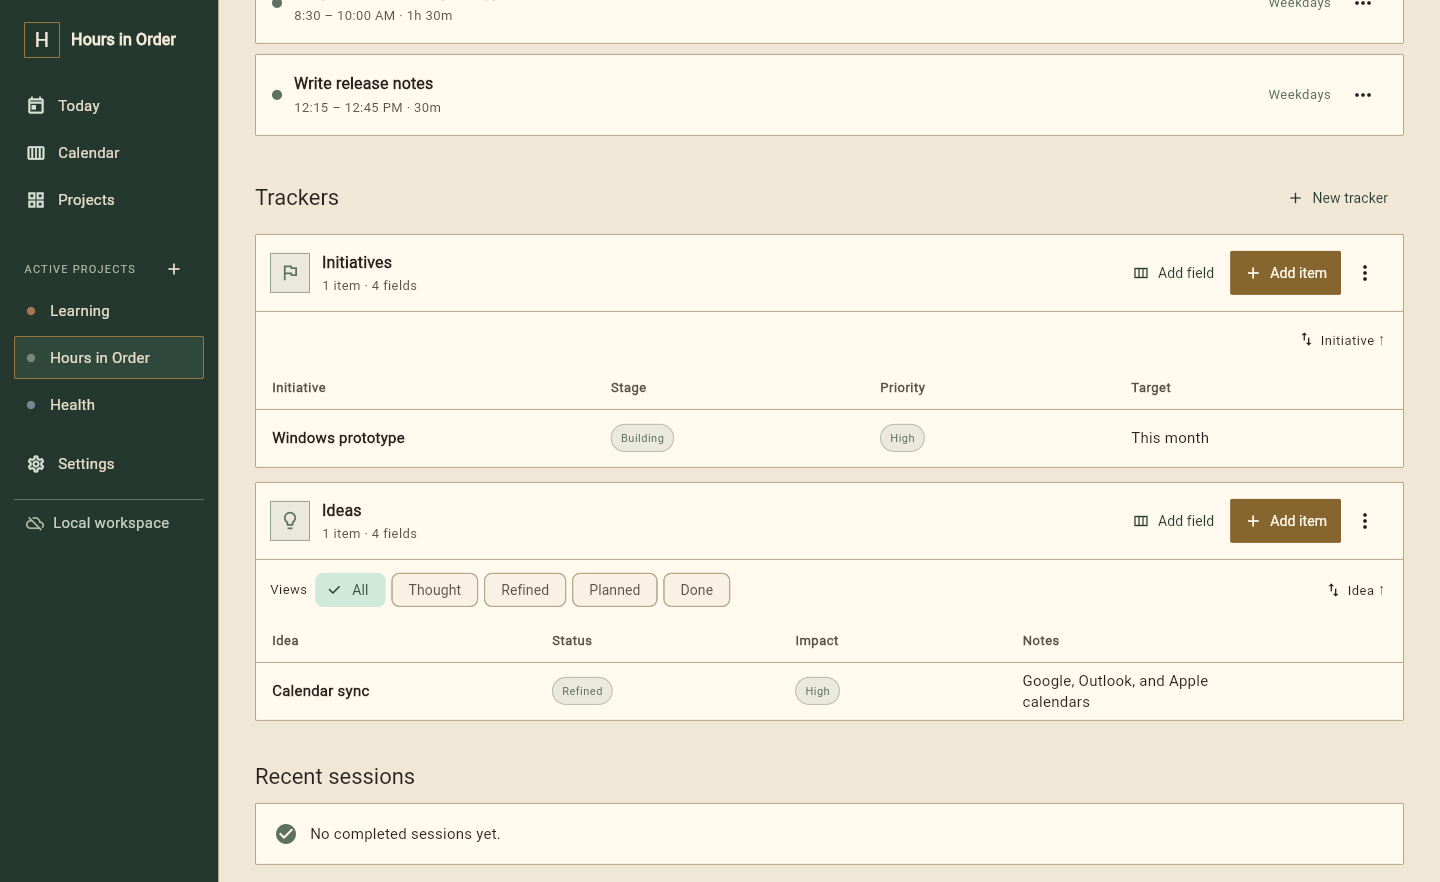Open the Initiatives tracker kebab menu
The height and width of the screenshot is (882, 1440).
1365,273
